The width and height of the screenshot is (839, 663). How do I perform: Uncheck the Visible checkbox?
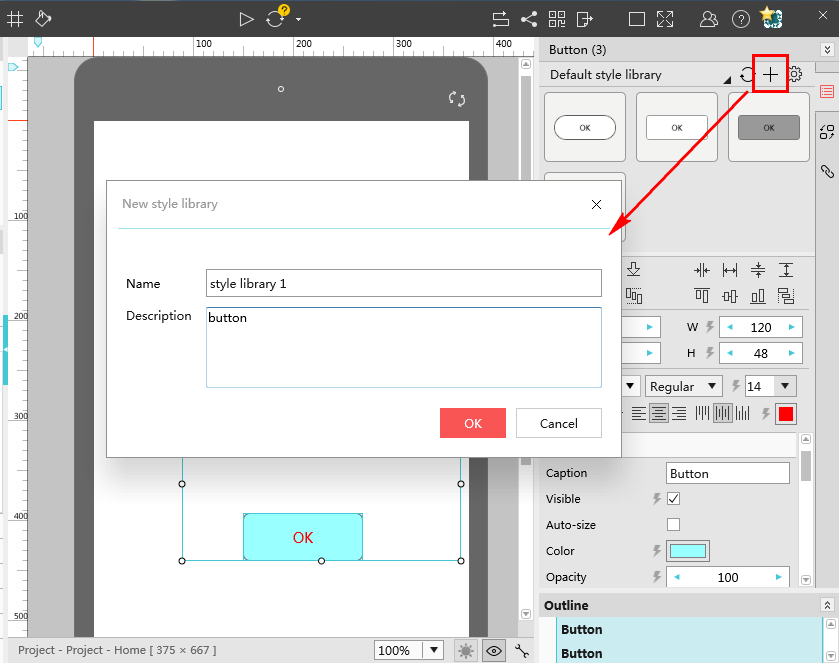point(673,499)
